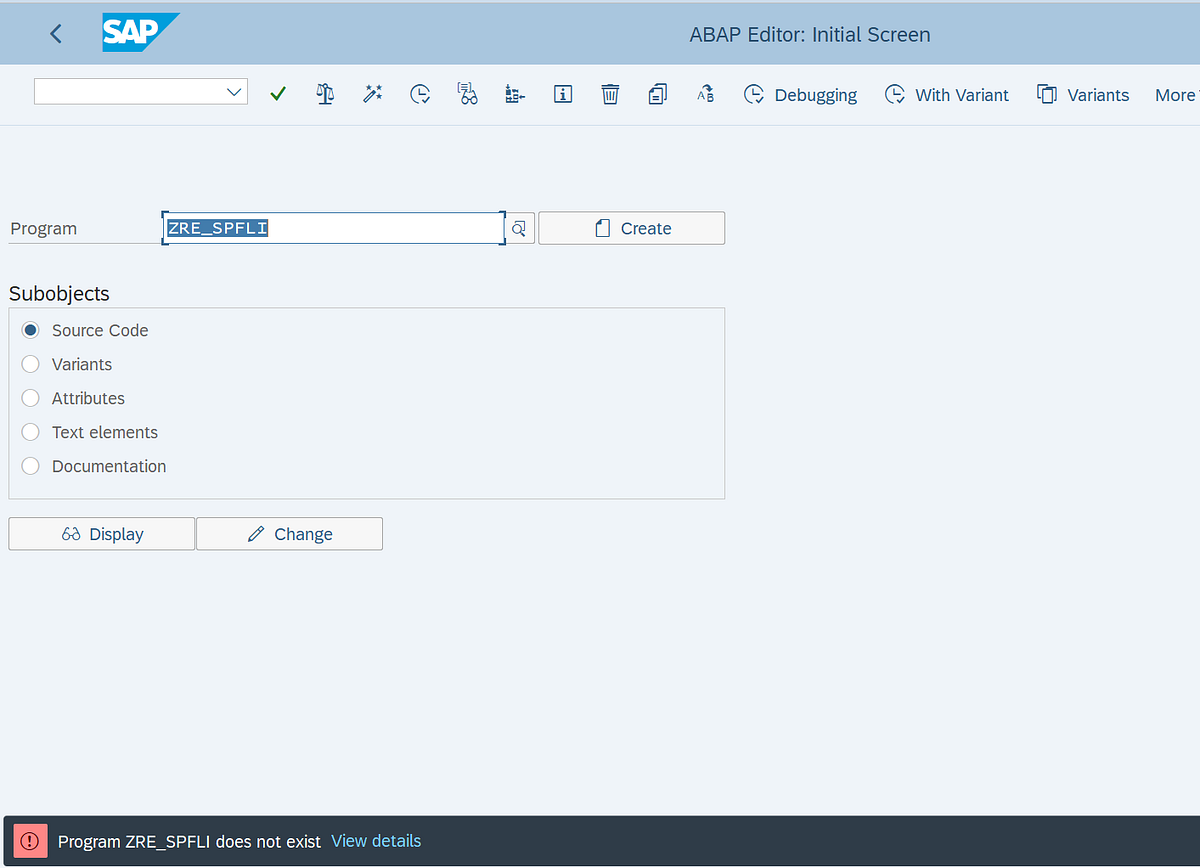Click inside the Program name input field
1200x868 pixels.
(x=330, y=228)
